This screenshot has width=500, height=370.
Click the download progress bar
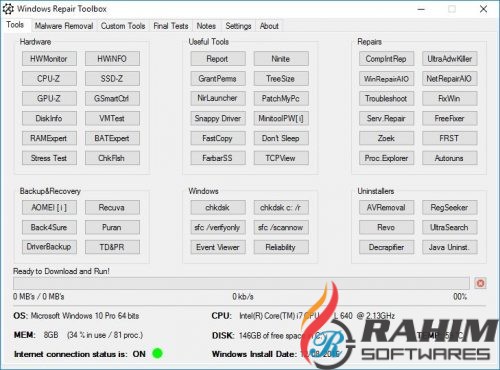tap(241, 283)
